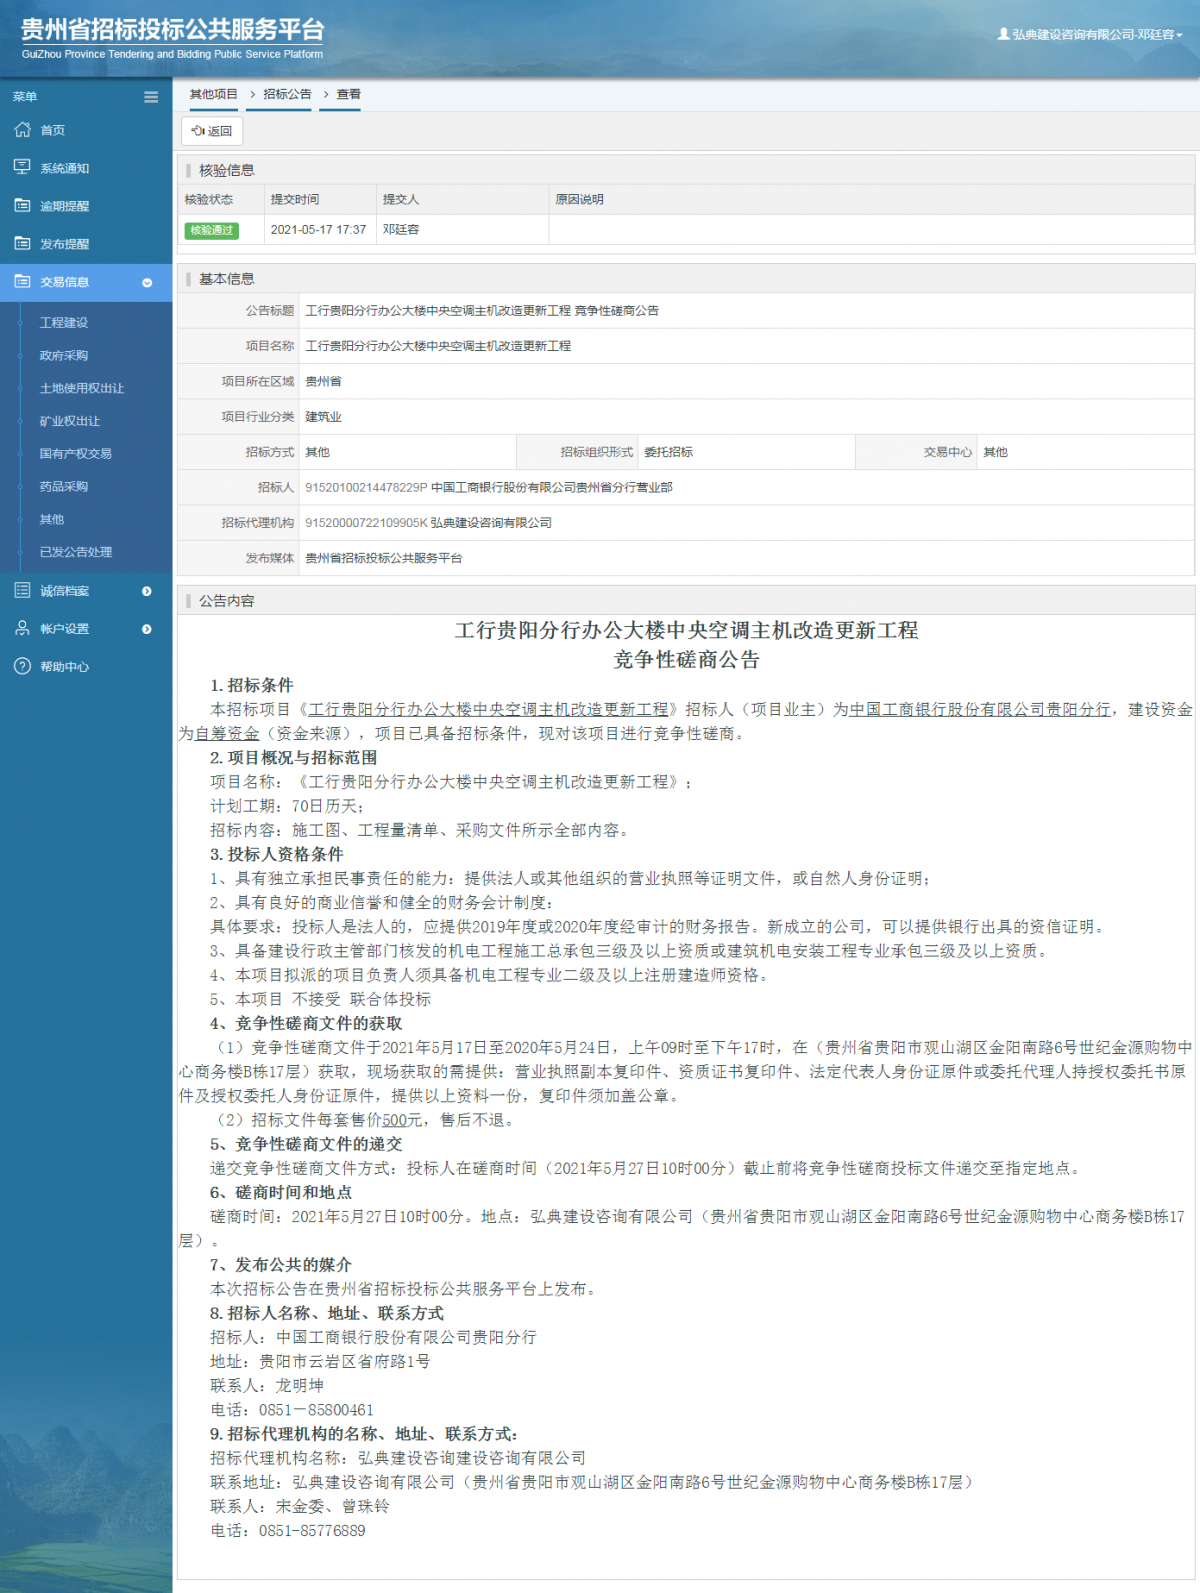Open 逾期提醒 in the sidebar

tap(64, 206)
